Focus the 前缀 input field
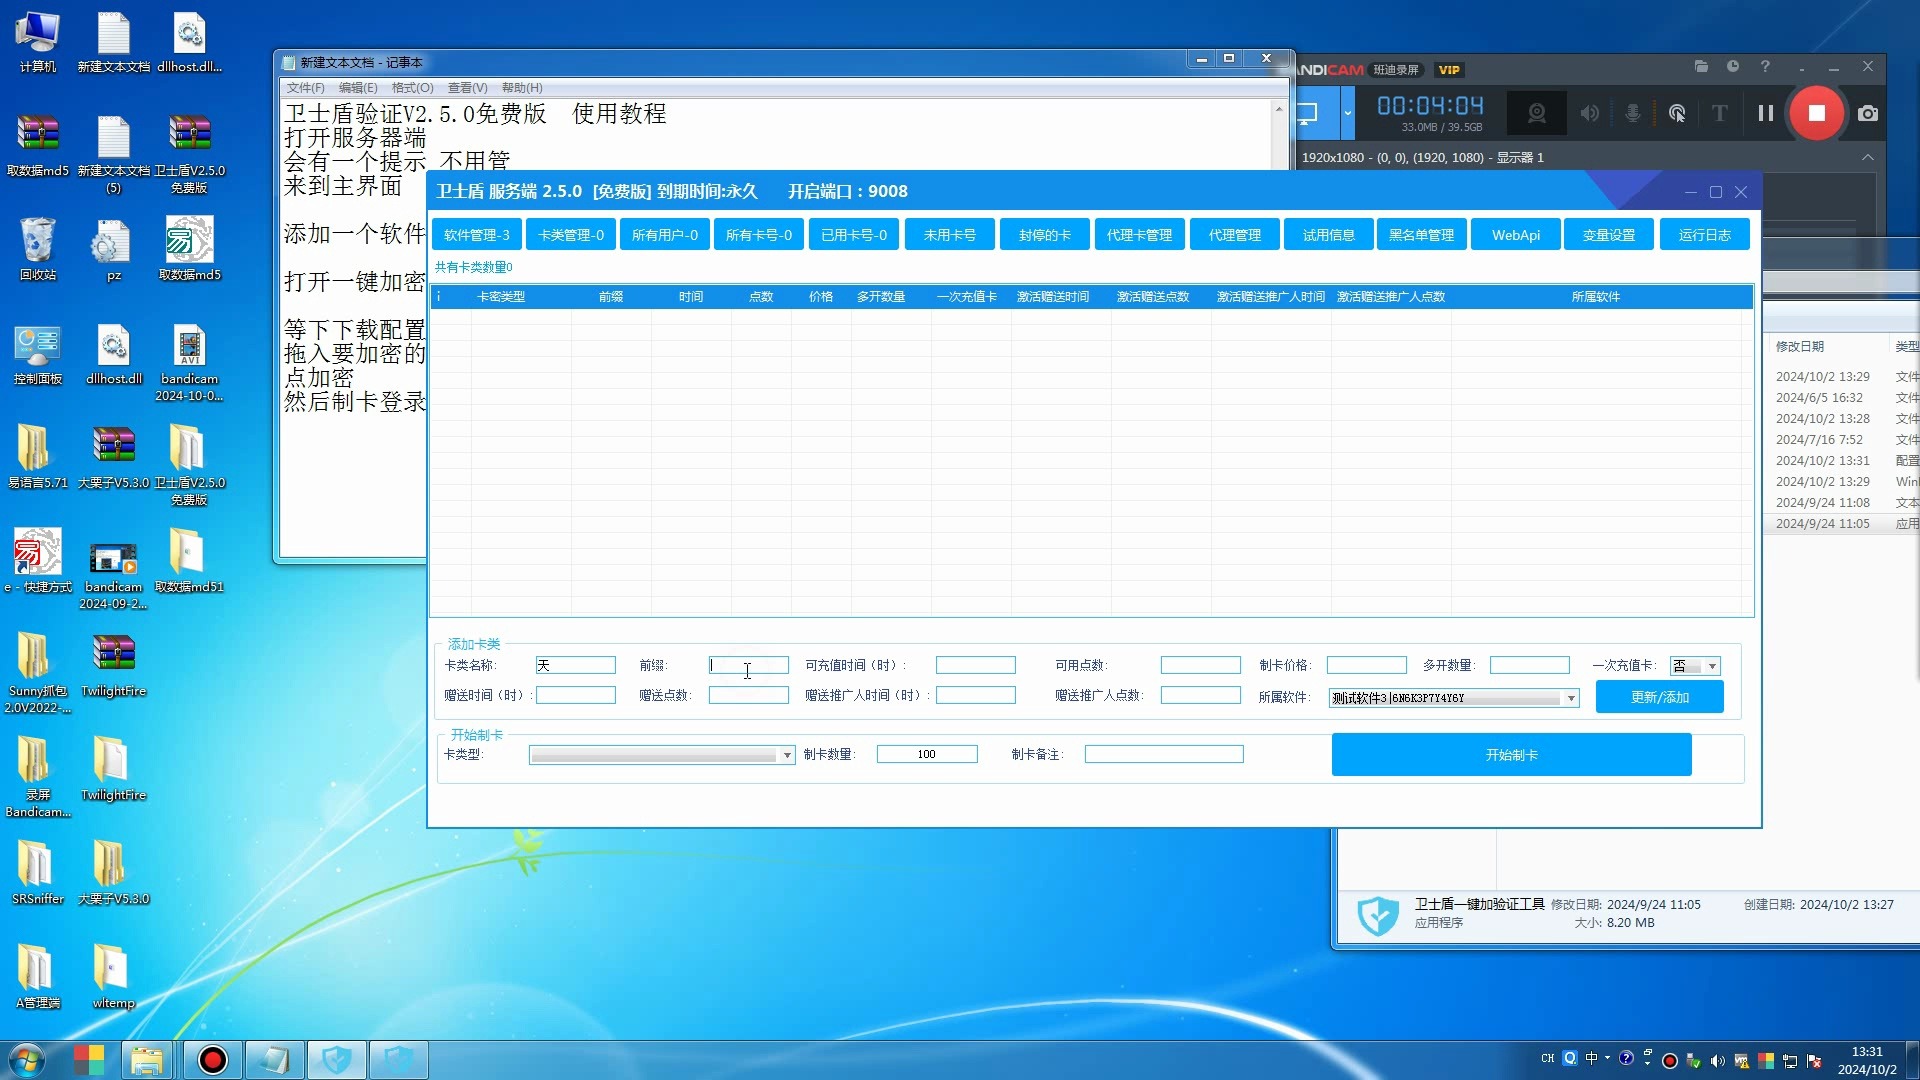The height and width of the screenshot is (1080, 1920). pos(749,665)
